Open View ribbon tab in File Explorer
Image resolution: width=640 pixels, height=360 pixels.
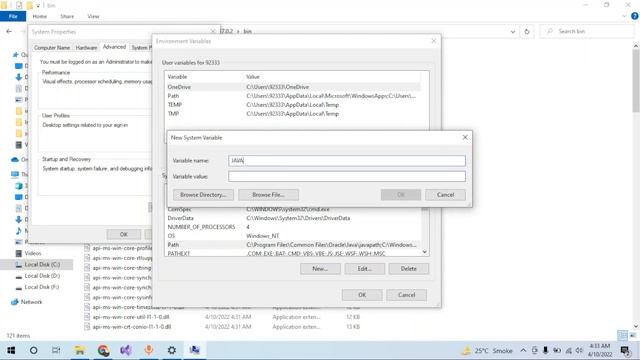click(x=93, y=16)
